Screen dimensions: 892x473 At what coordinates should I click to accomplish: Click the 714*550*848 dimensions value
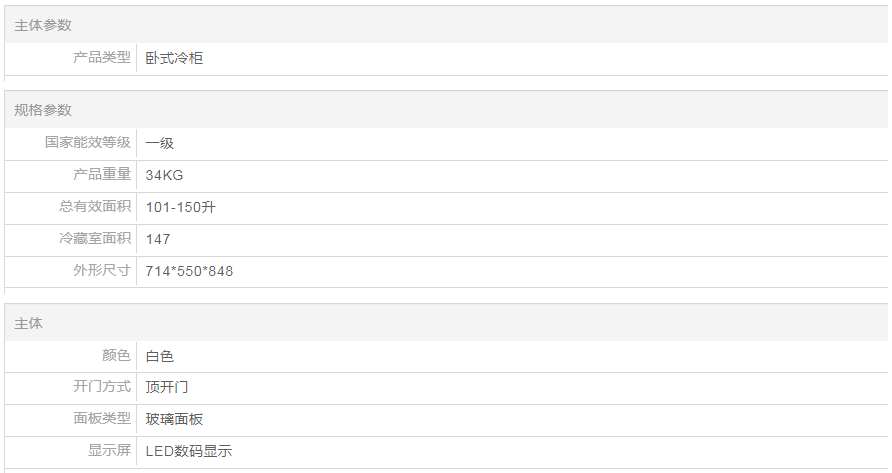[x=189, y=271]
